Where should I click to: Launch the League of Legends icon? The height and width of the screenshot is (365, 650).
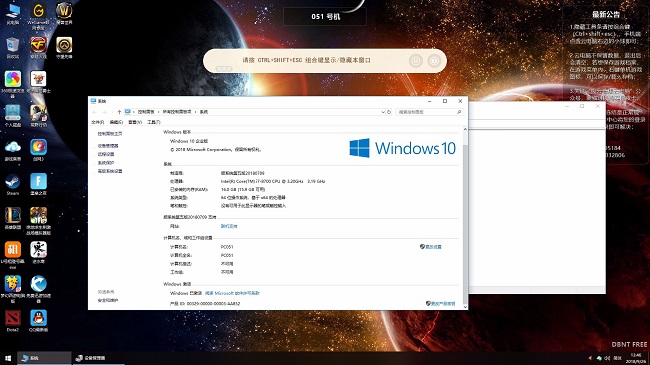point(13,218)
